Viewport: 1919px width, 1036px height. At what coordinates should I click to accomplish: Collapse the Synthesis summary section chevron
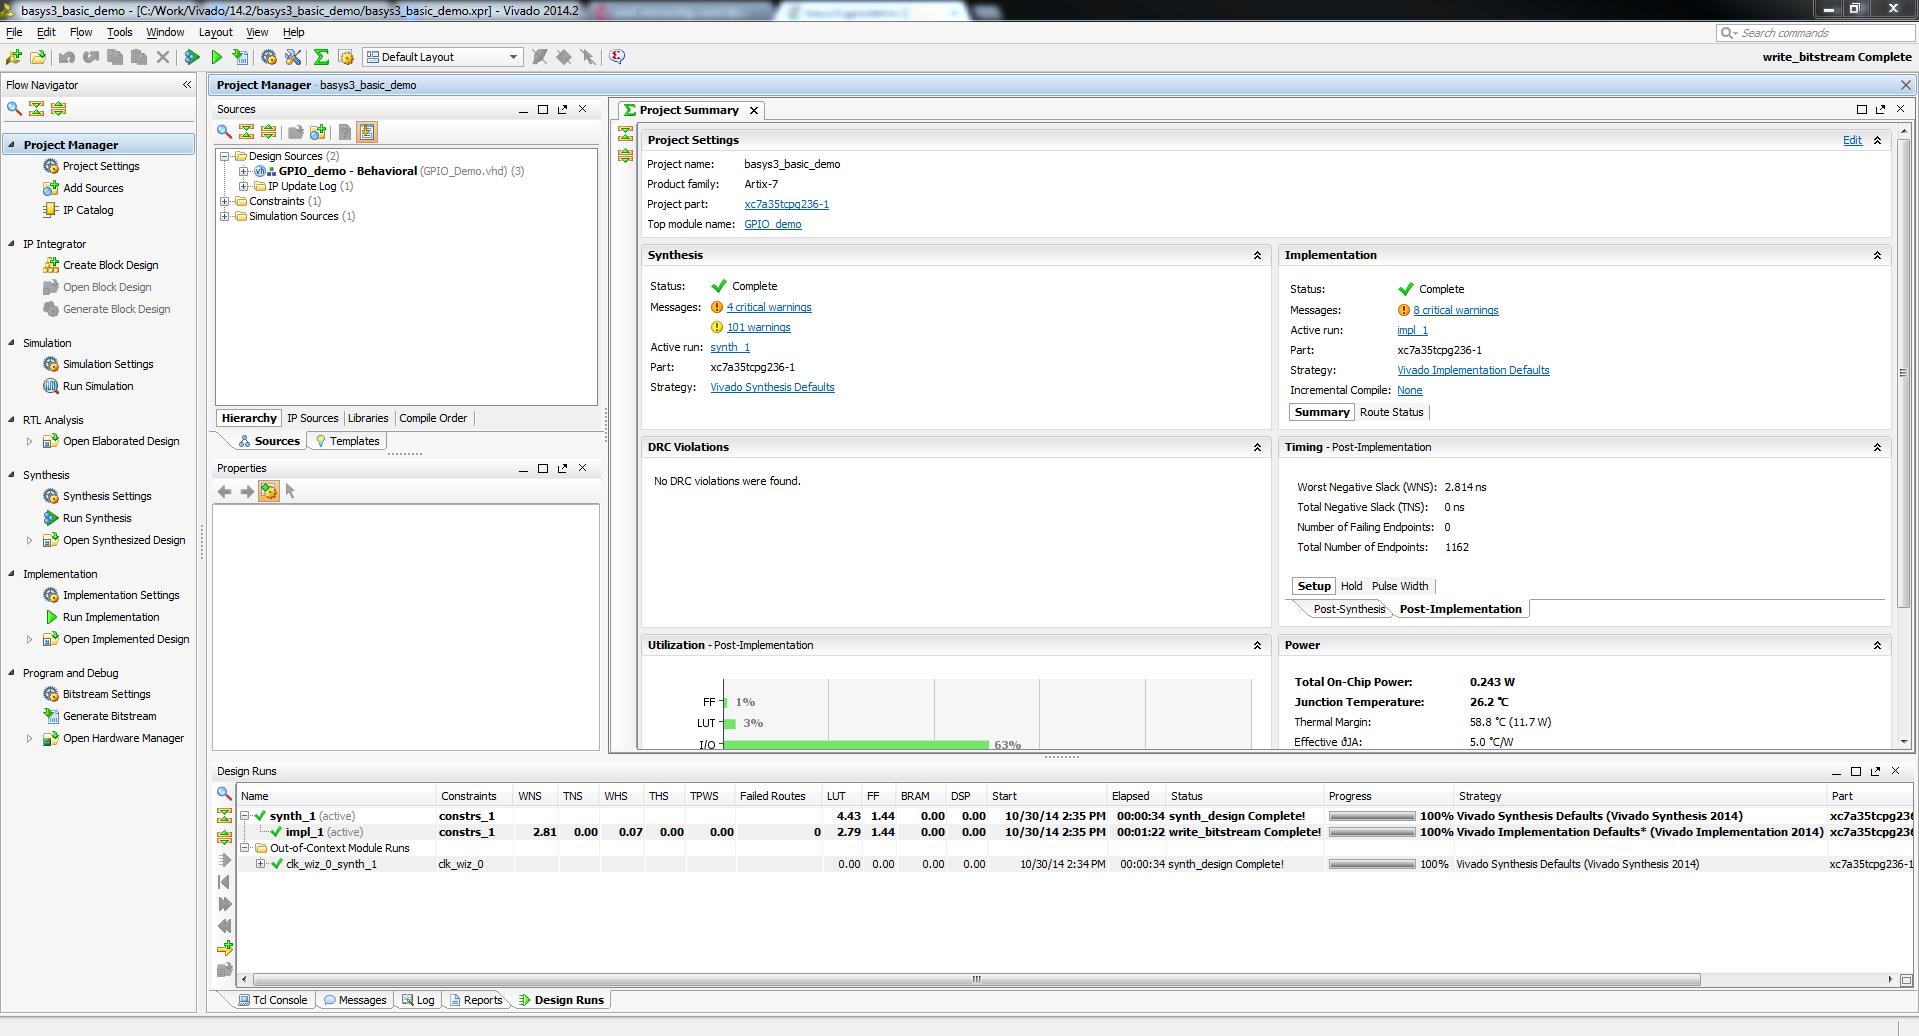pos(1257,256)
